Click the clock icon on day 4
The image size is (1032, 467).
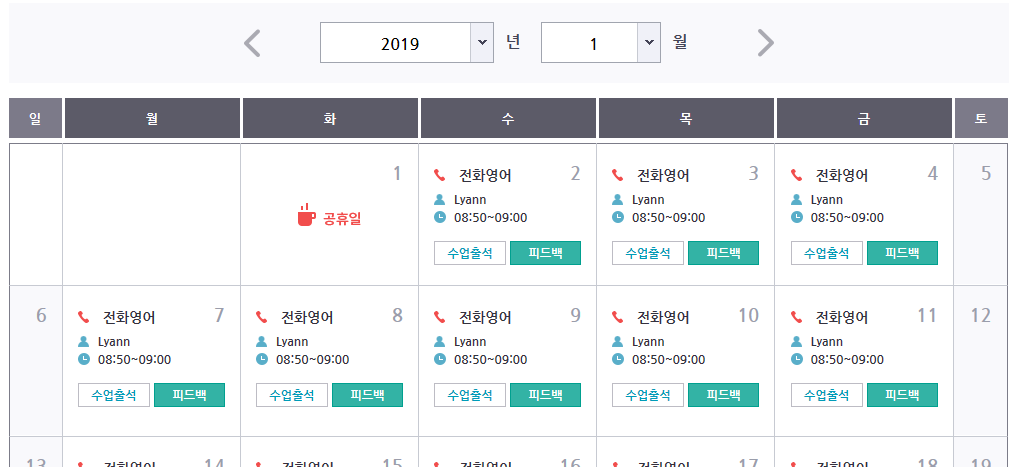(x=796, y=217)
